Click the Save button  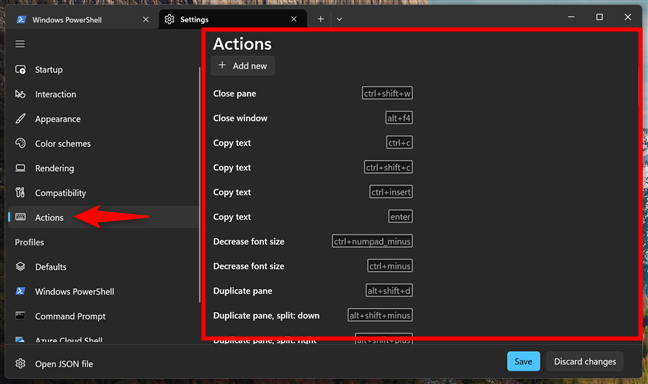(x=523, y=361)
